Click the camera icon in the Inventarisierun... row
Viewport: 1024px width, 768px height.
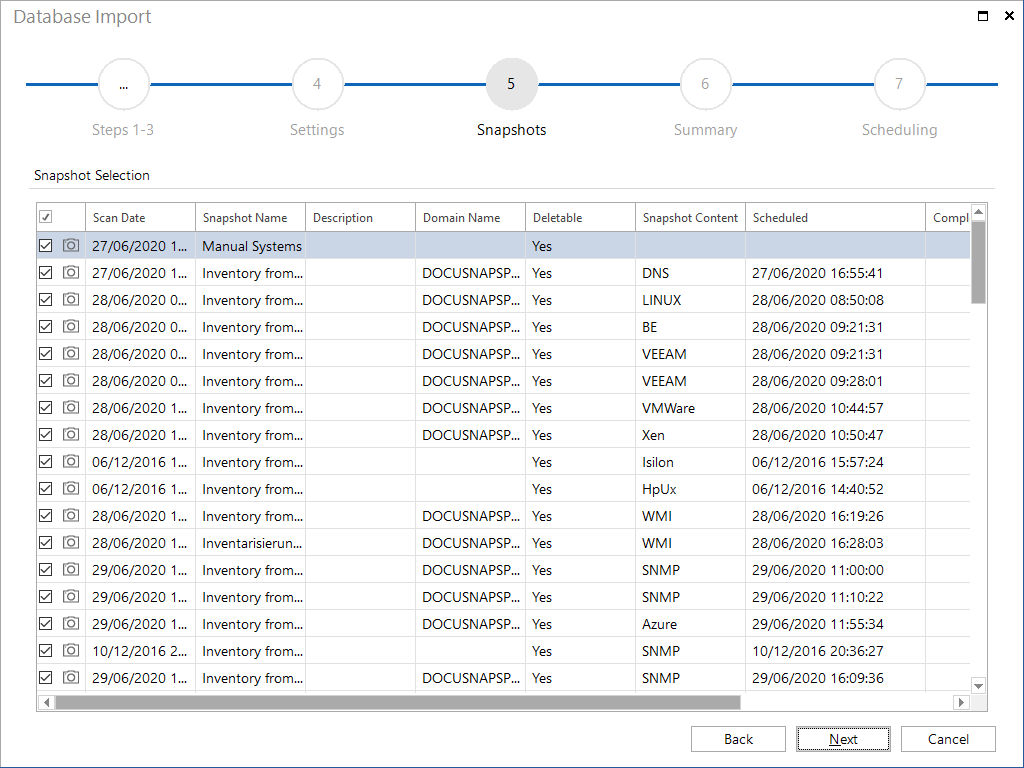pyautogui.click(x=71, y=543)
